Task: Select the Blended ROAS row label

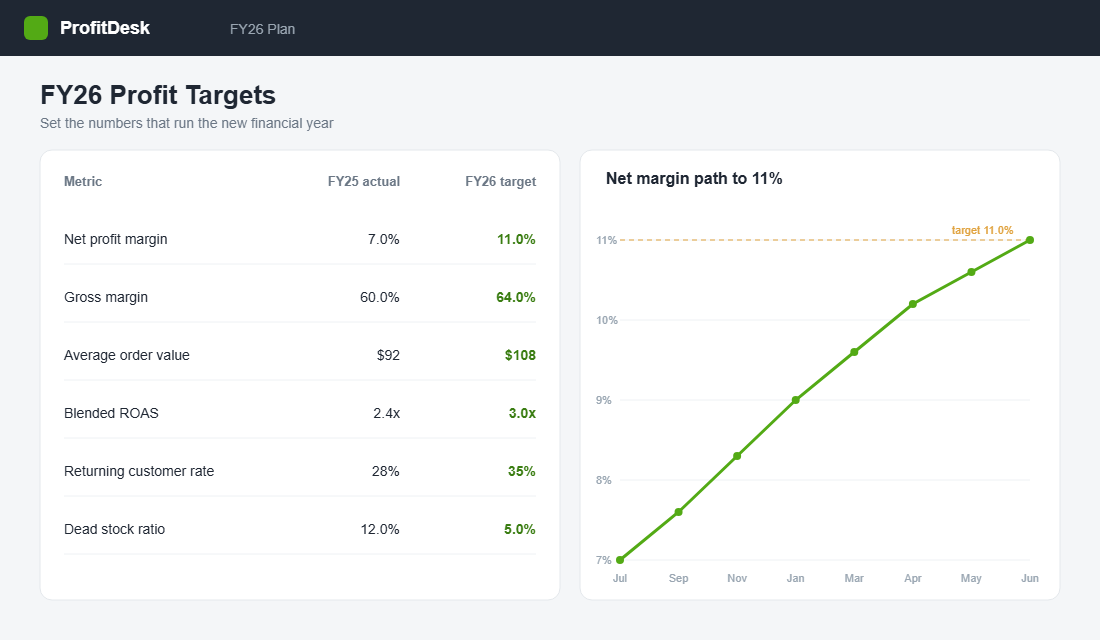Action: coord(112,413)
